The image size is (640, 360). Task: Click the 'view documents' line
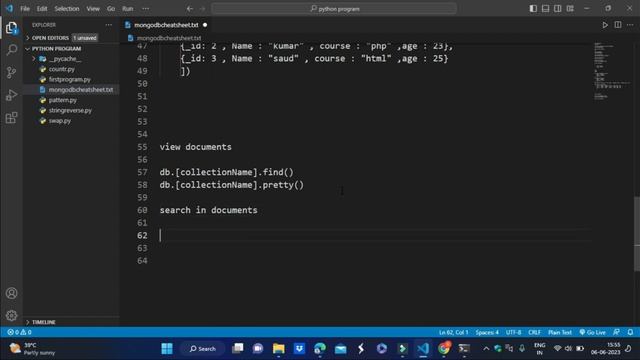(x=196, y=147)
